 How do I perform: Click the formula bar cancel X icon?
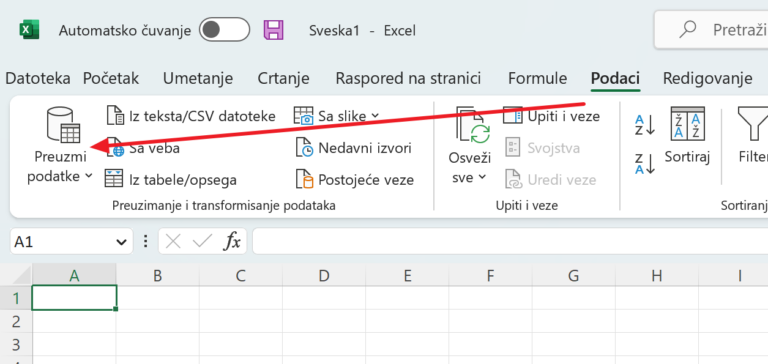[173, 242]
